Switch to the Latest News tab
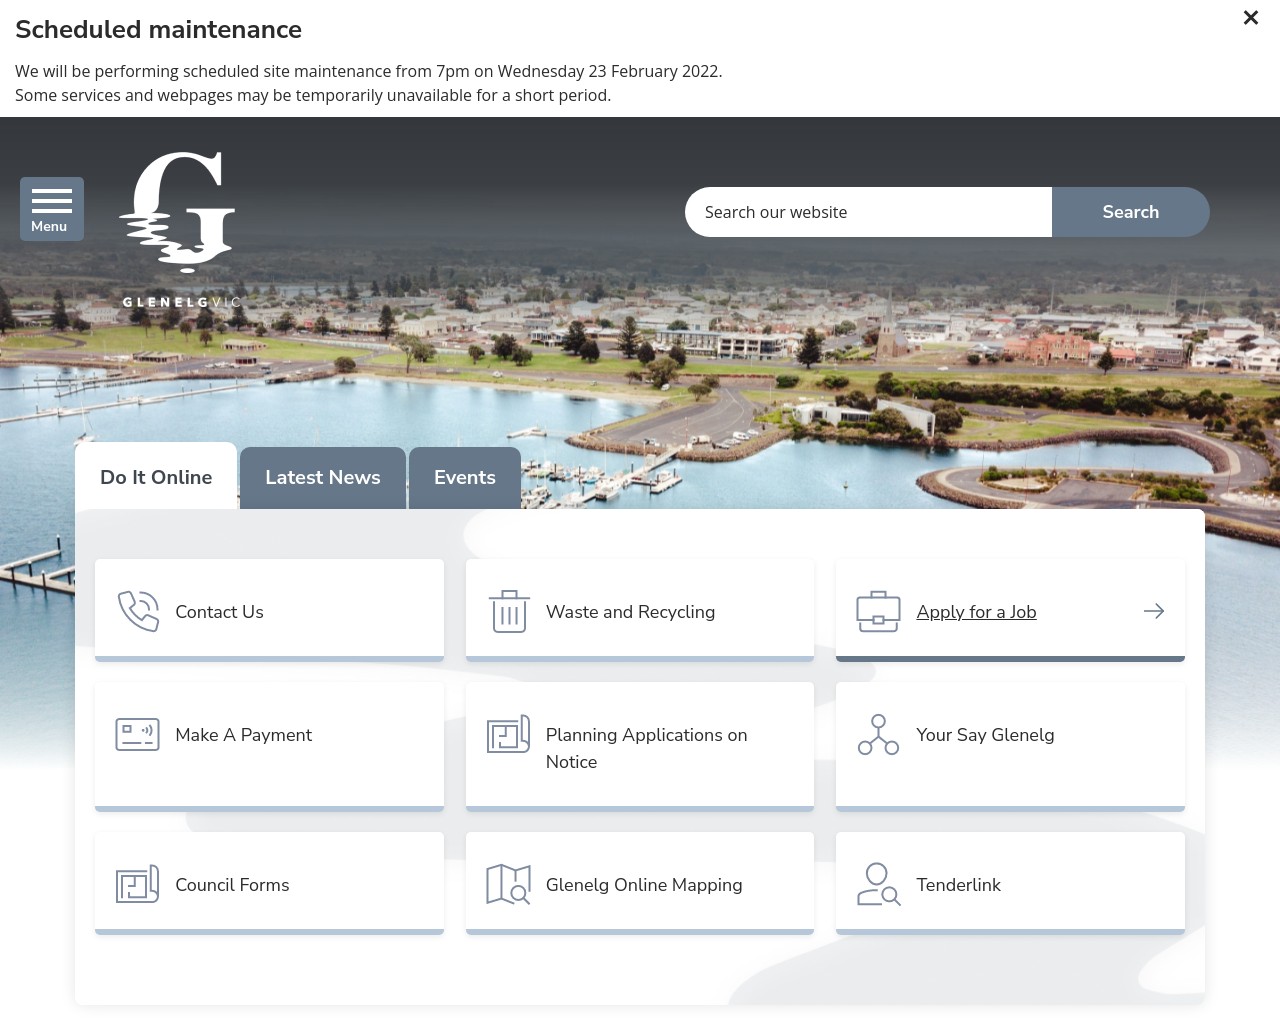 (322, 477)
